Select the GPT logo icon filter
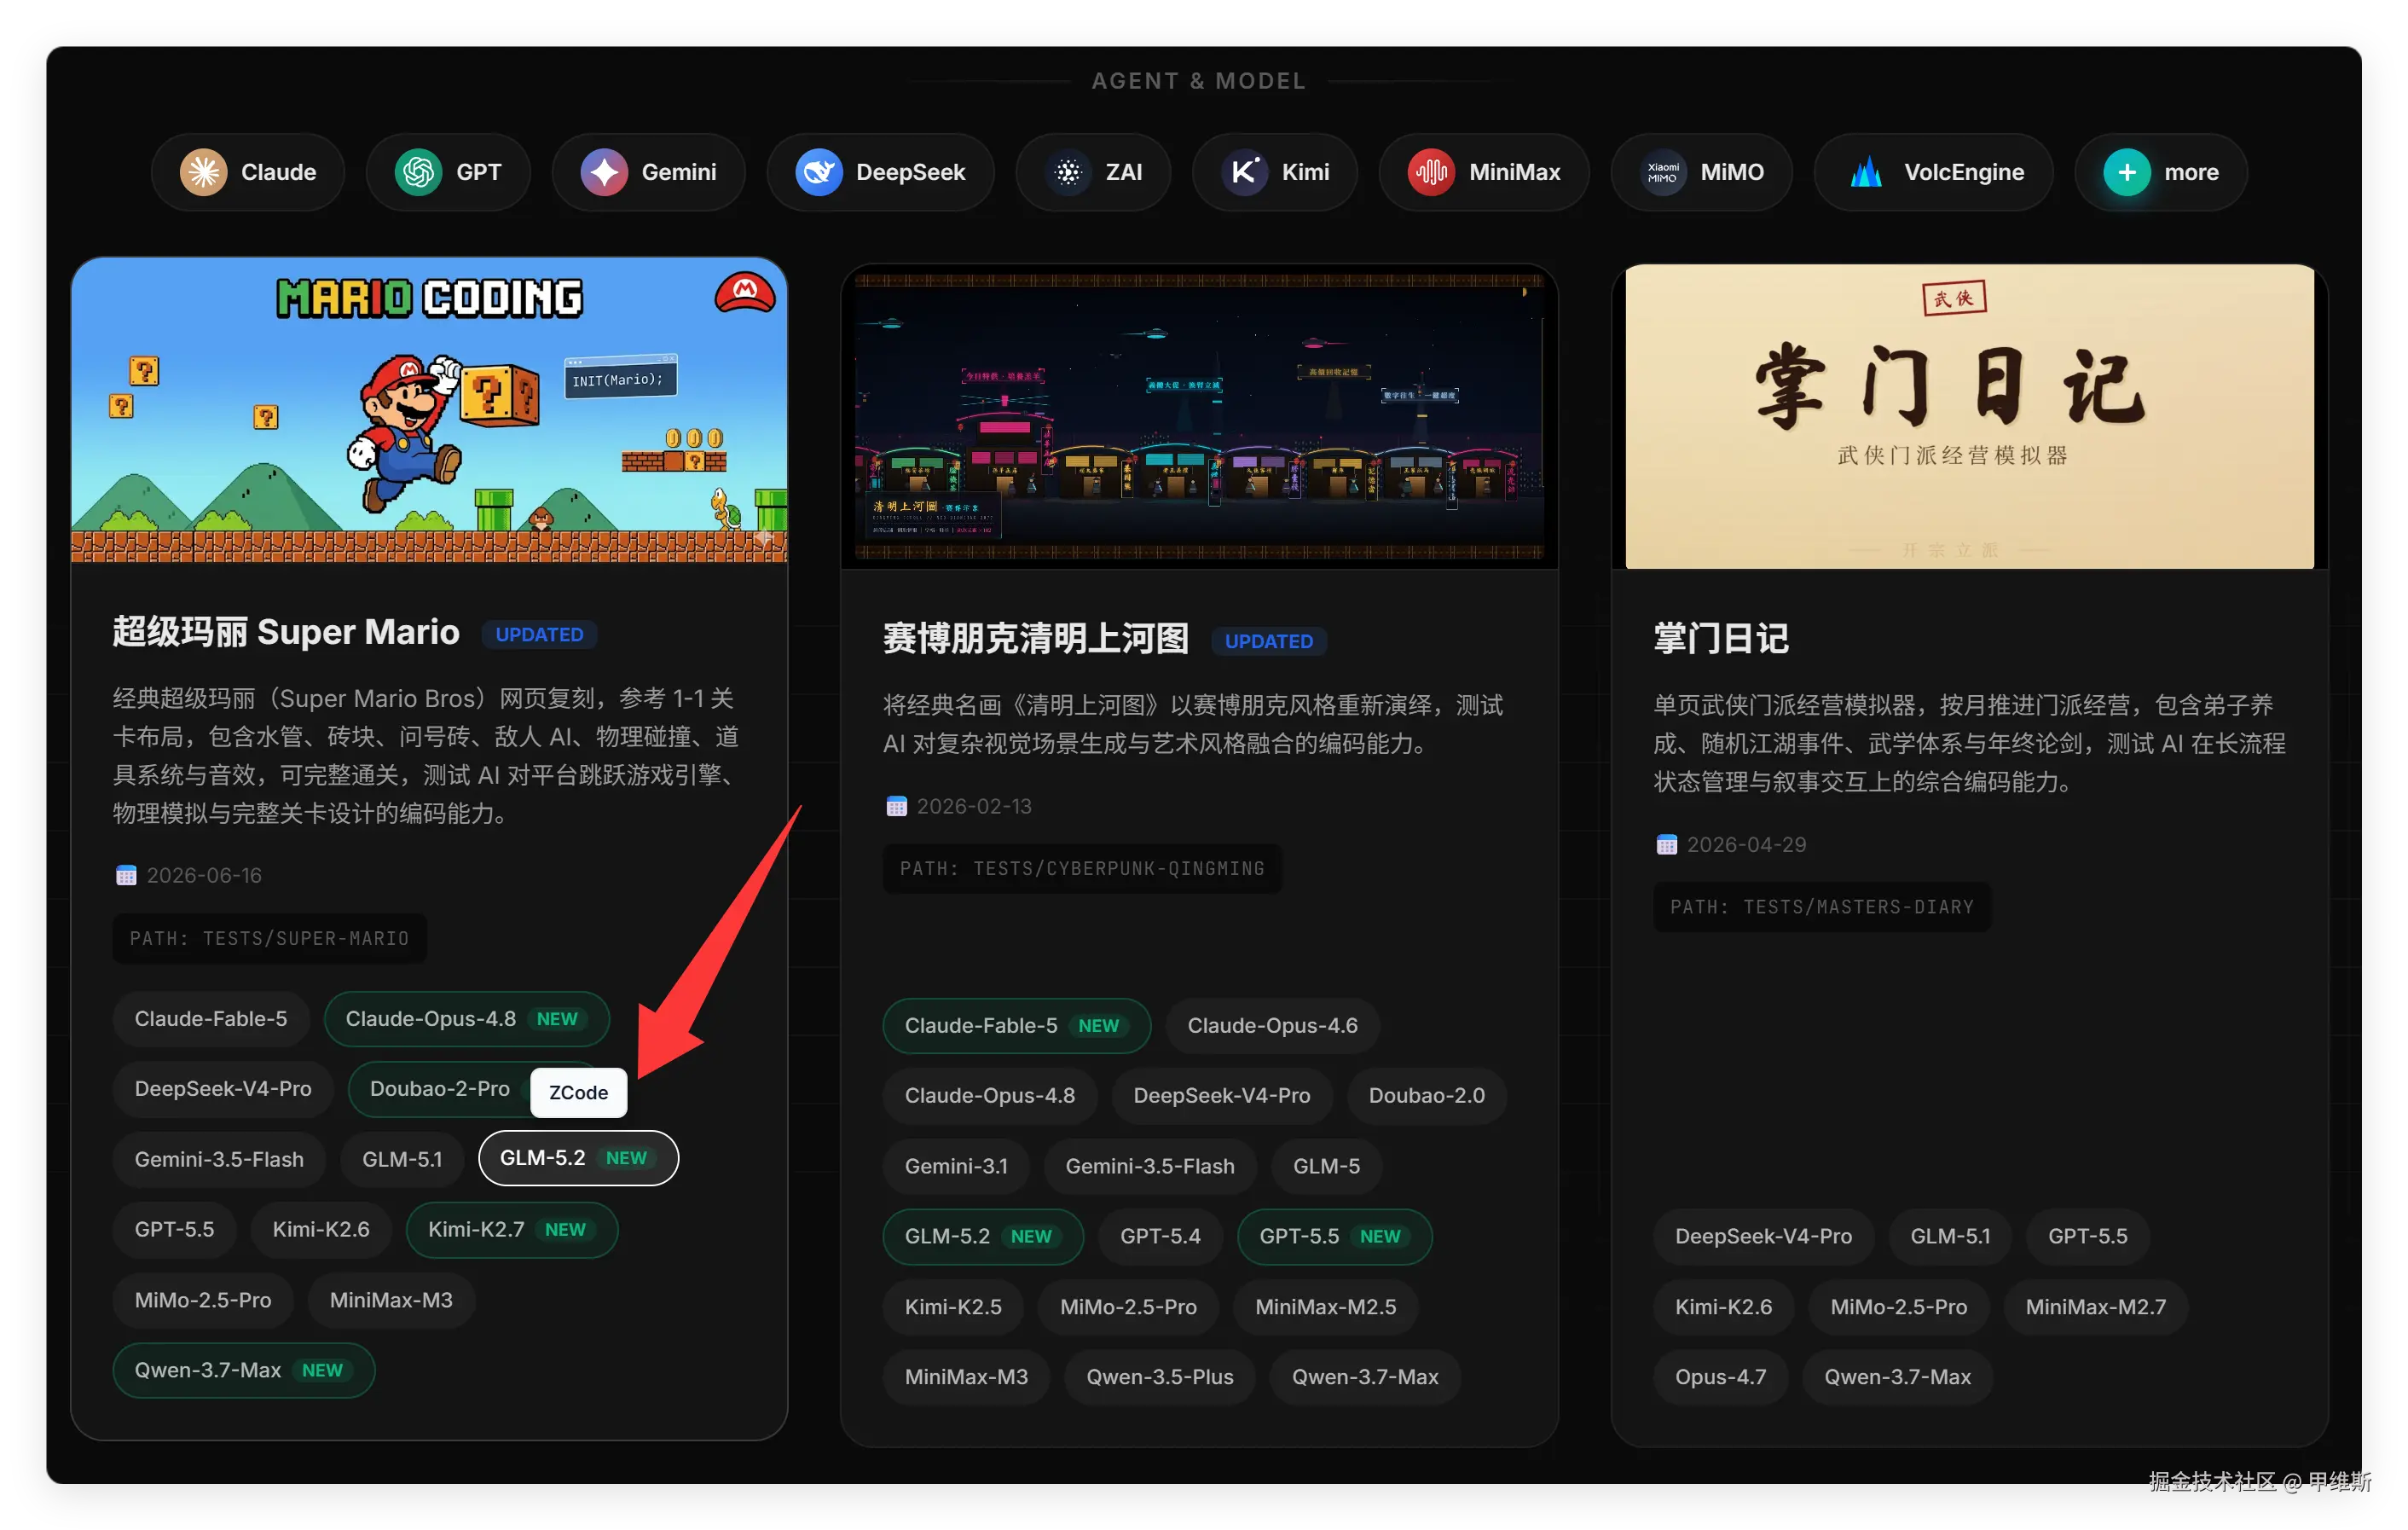 pos(418,172)
